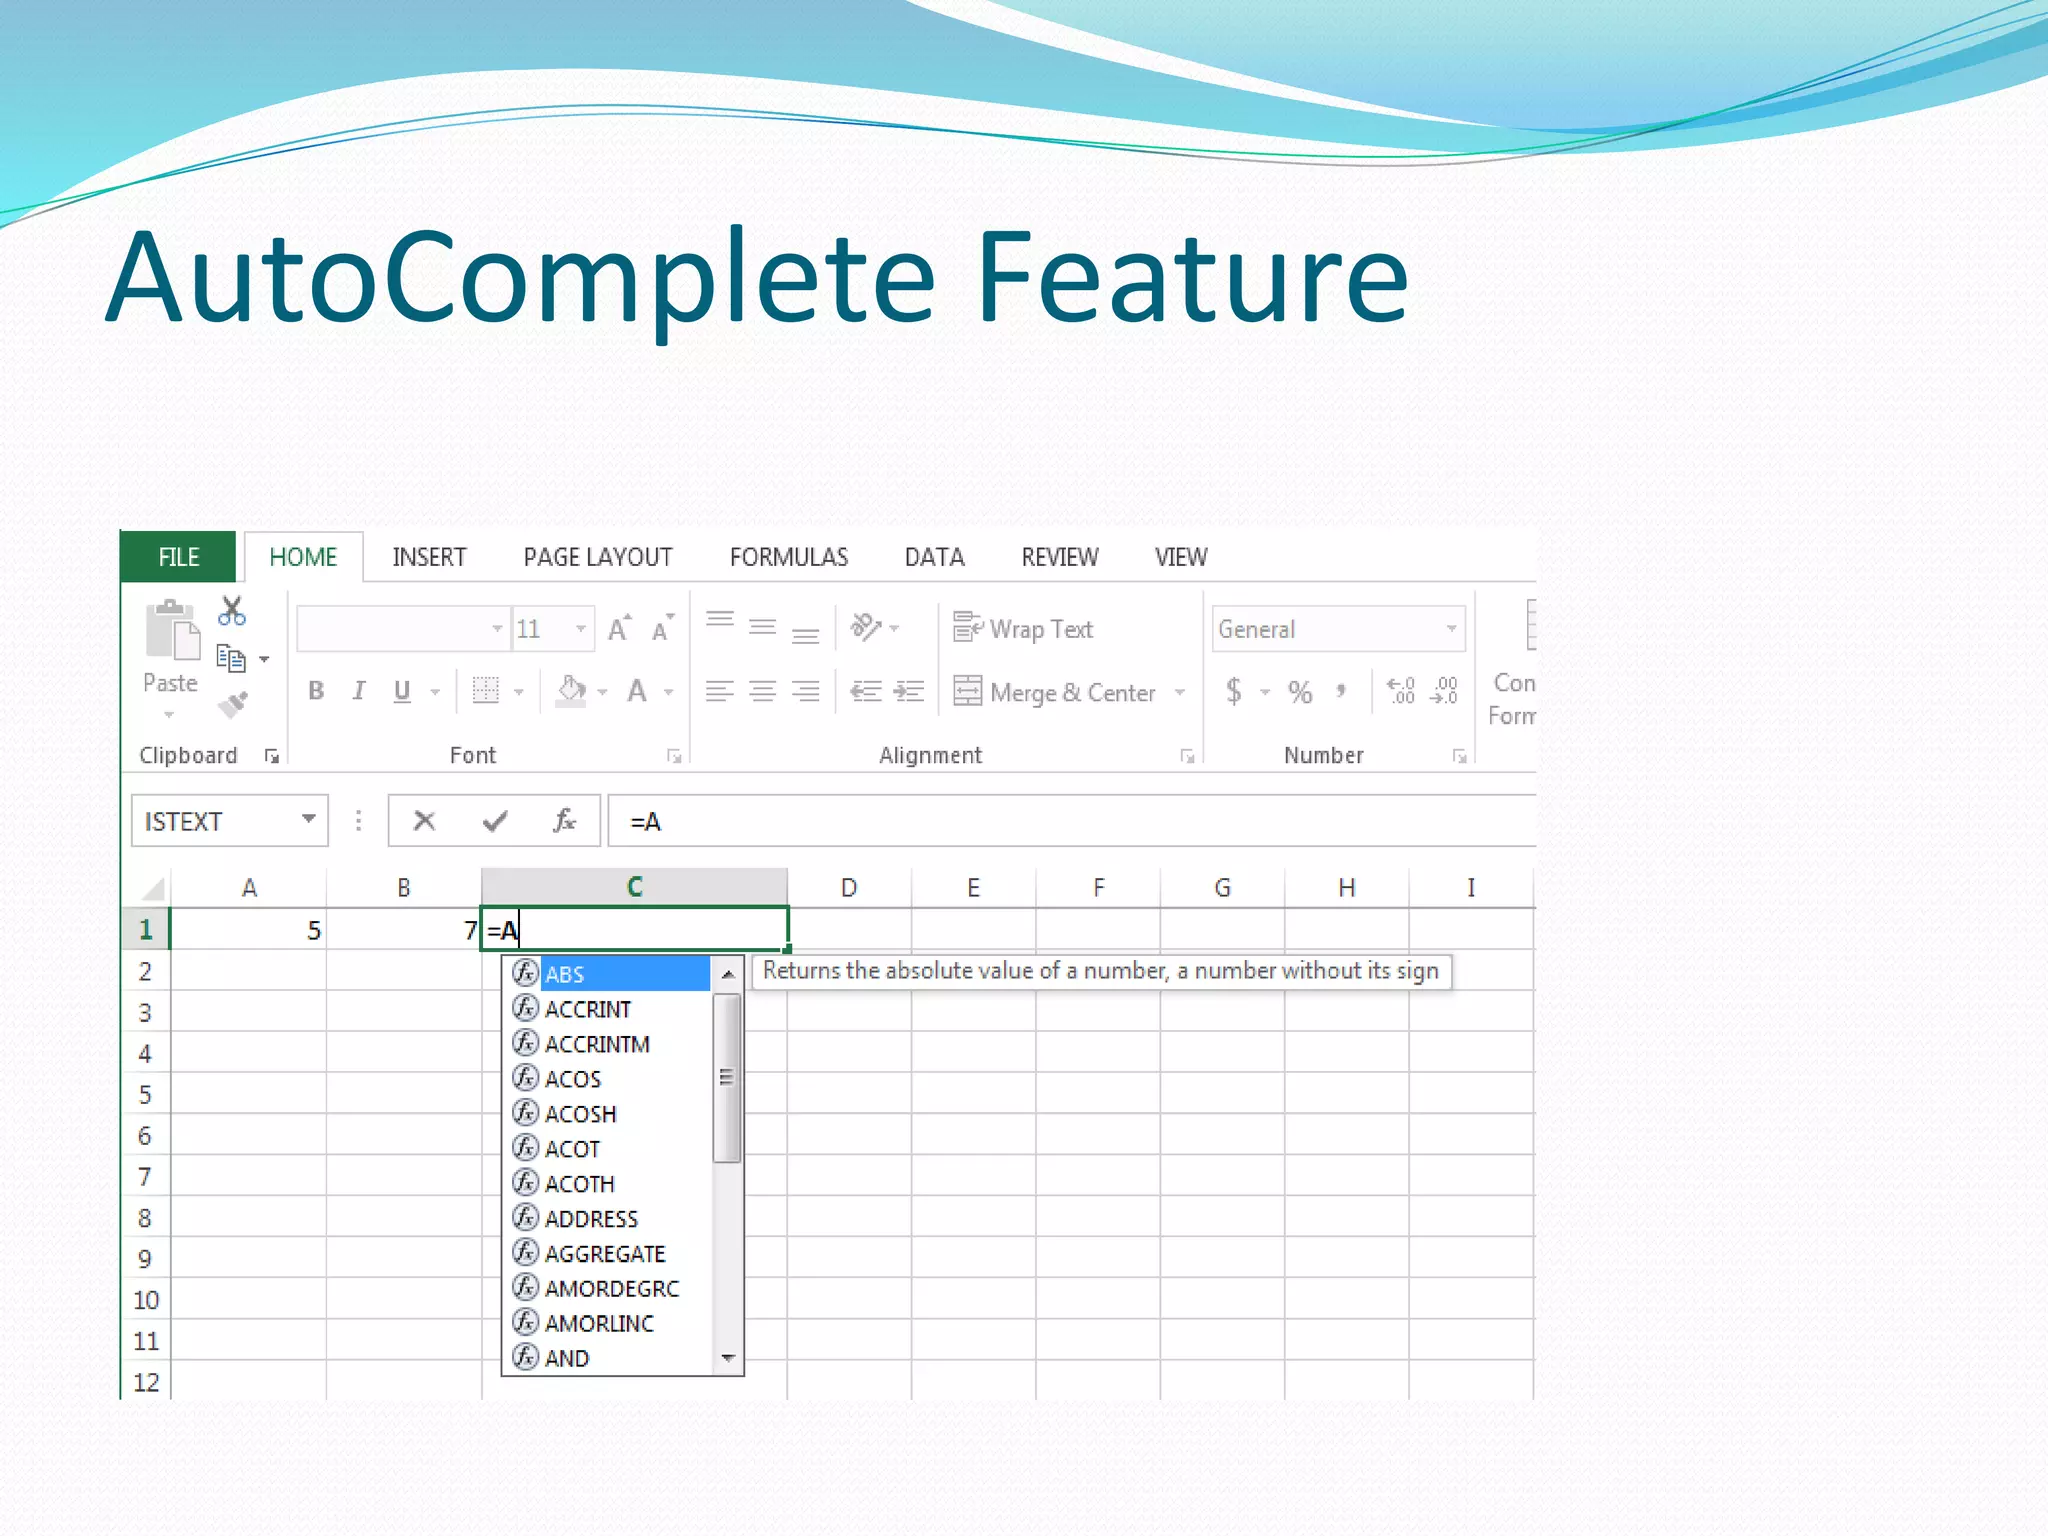Screen dimensions: 2048x1536
Task: Click Insert Function fx button
Action: (565, 821)
